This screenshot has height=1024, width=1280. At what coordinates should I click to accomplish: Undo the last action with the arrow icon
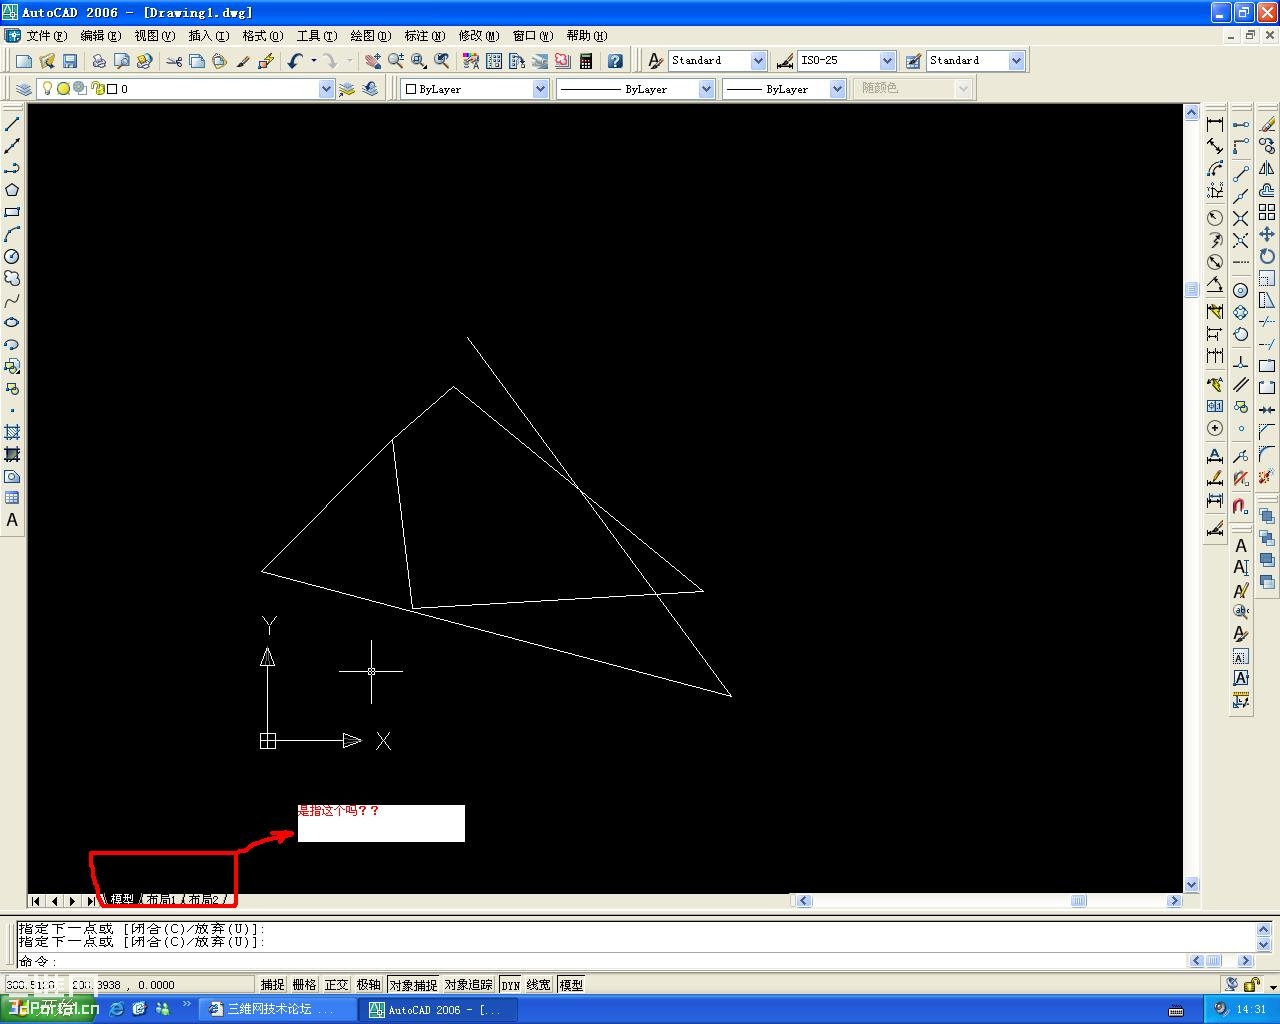[x=295, y=61]
